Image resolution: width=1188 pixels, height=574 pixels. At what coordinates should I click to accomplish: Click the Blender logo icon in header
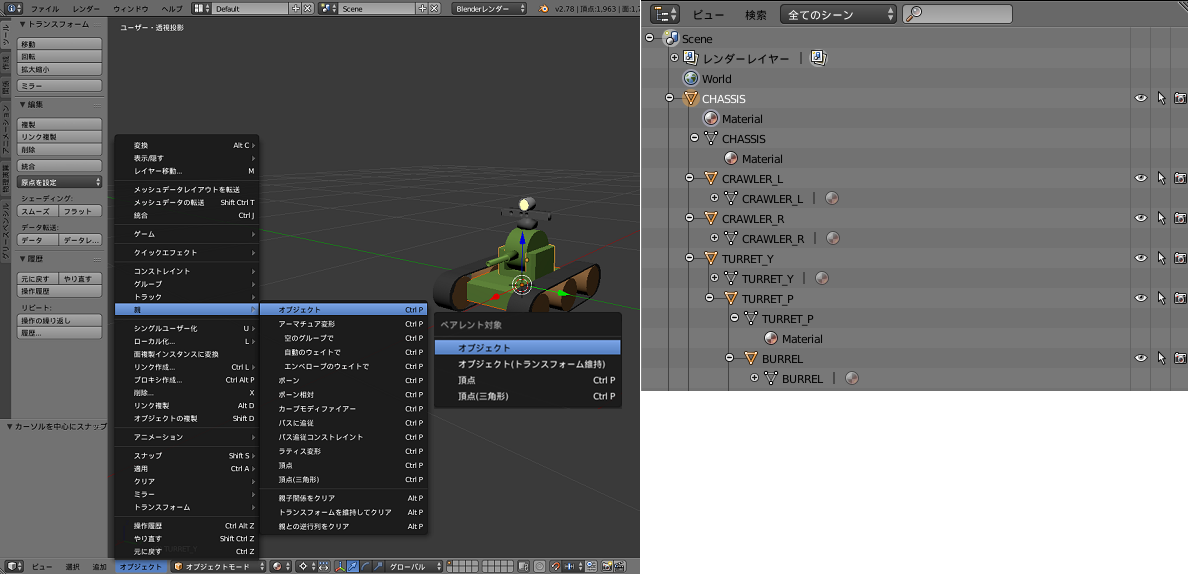[541, 8]
